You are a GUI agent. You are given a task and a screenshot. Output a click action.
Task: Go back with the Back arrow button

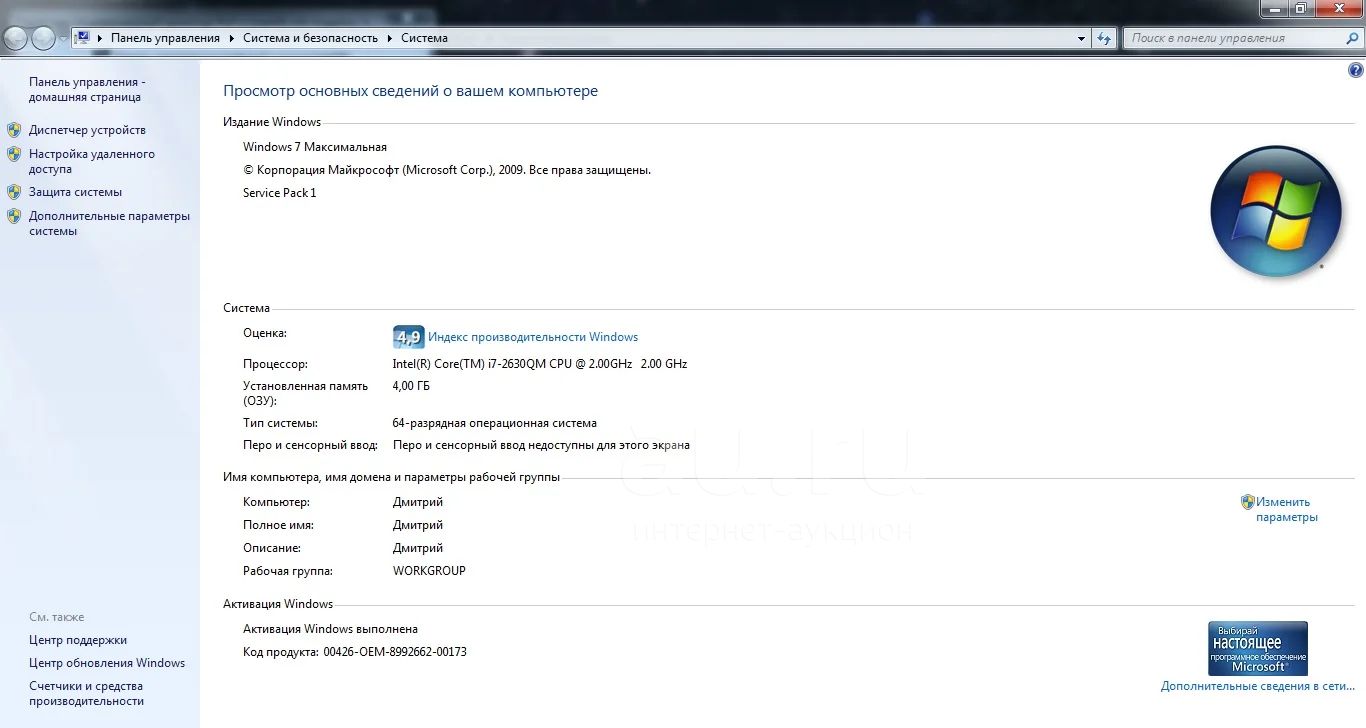16,39
